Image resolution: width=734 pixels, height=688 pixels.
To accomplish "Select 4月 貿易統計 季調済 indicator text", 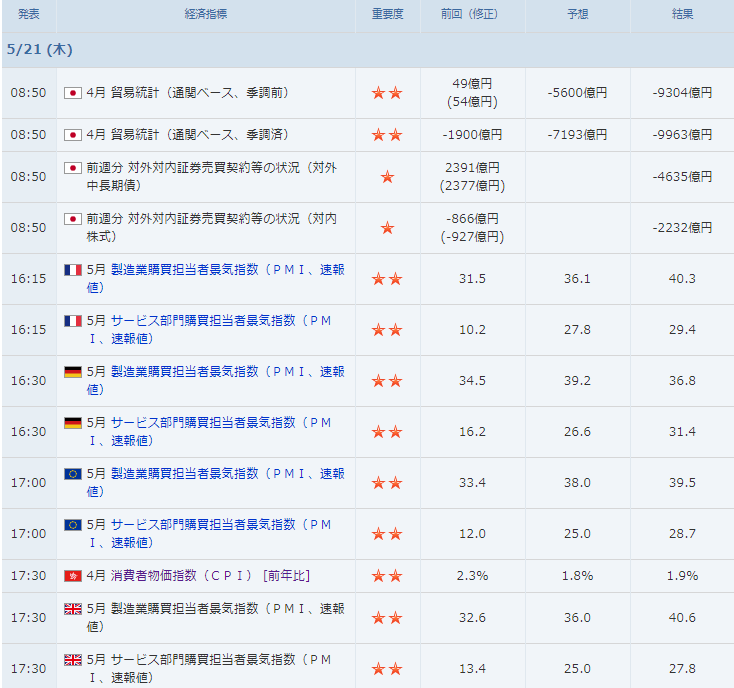I will click(x=188, y=135).
